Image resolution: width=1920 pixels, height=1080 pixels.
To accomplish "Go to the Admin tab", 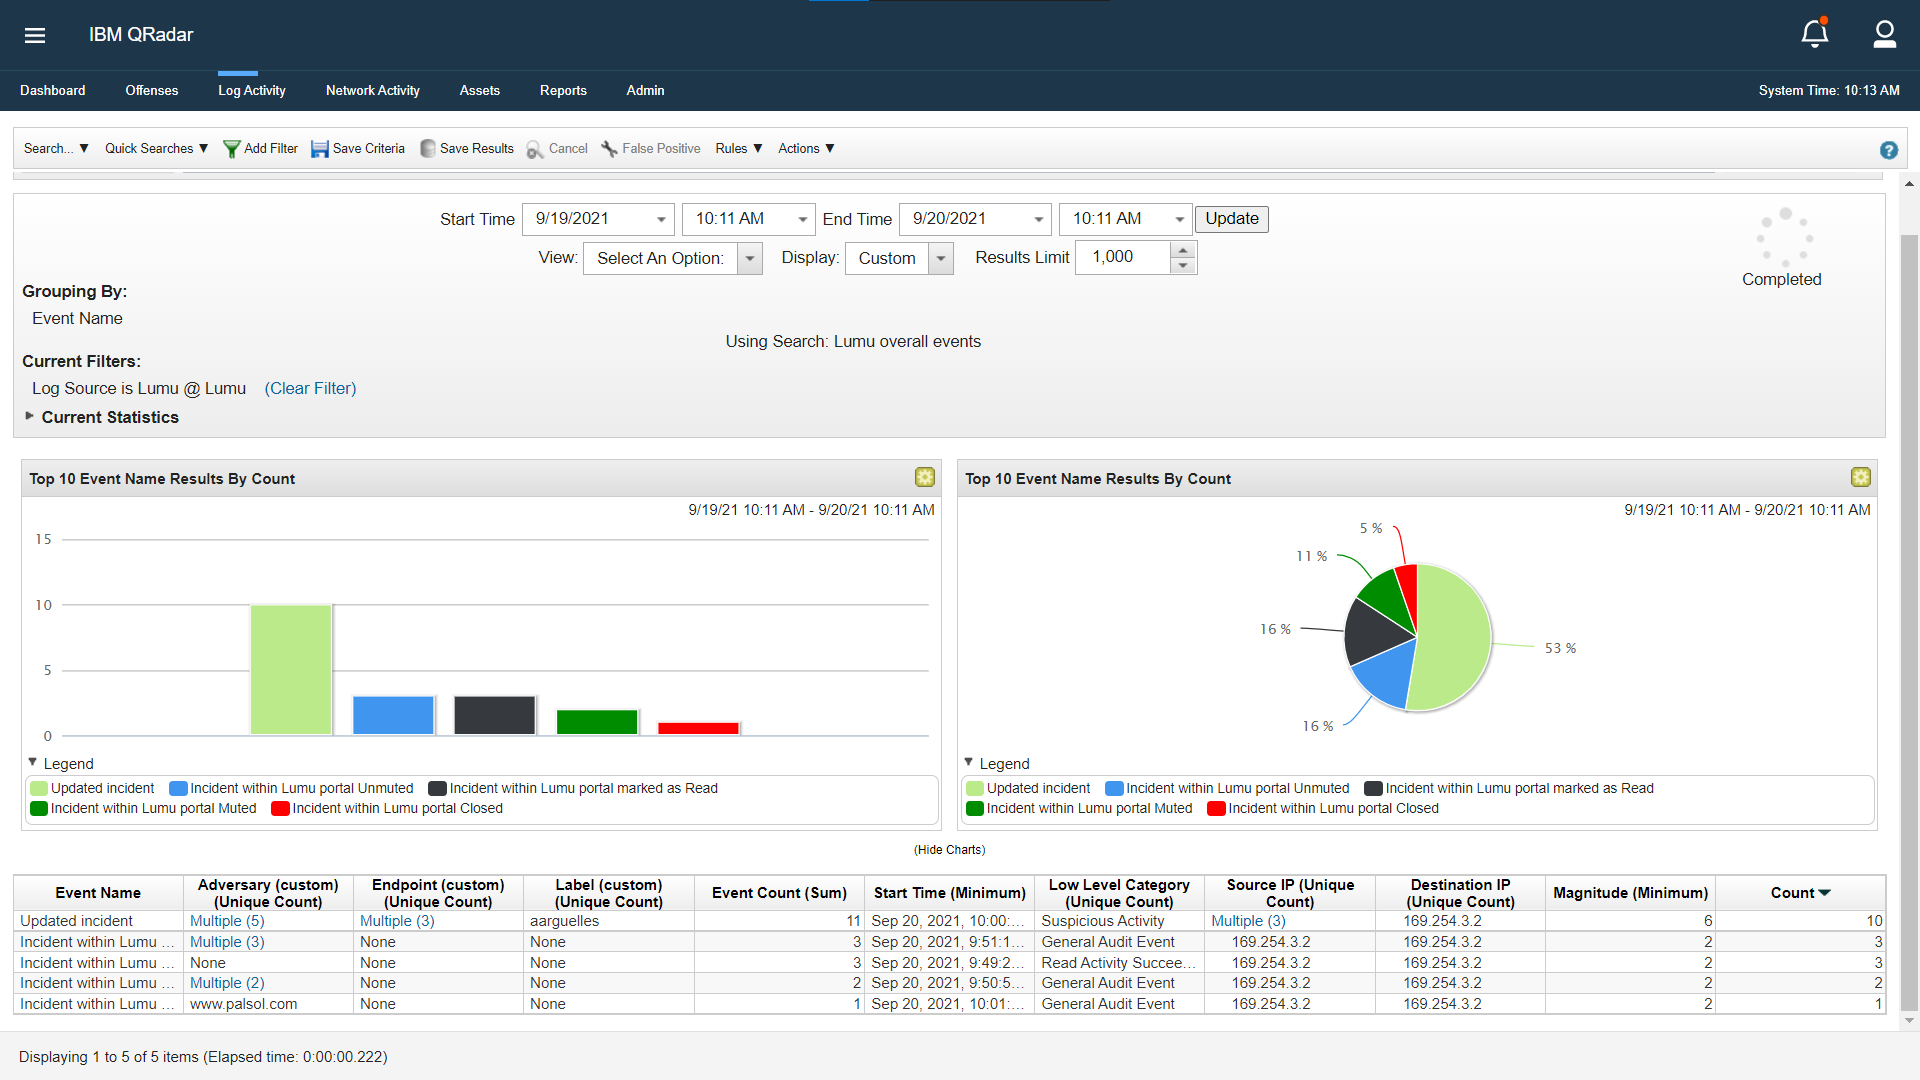I will pos(645,90).
